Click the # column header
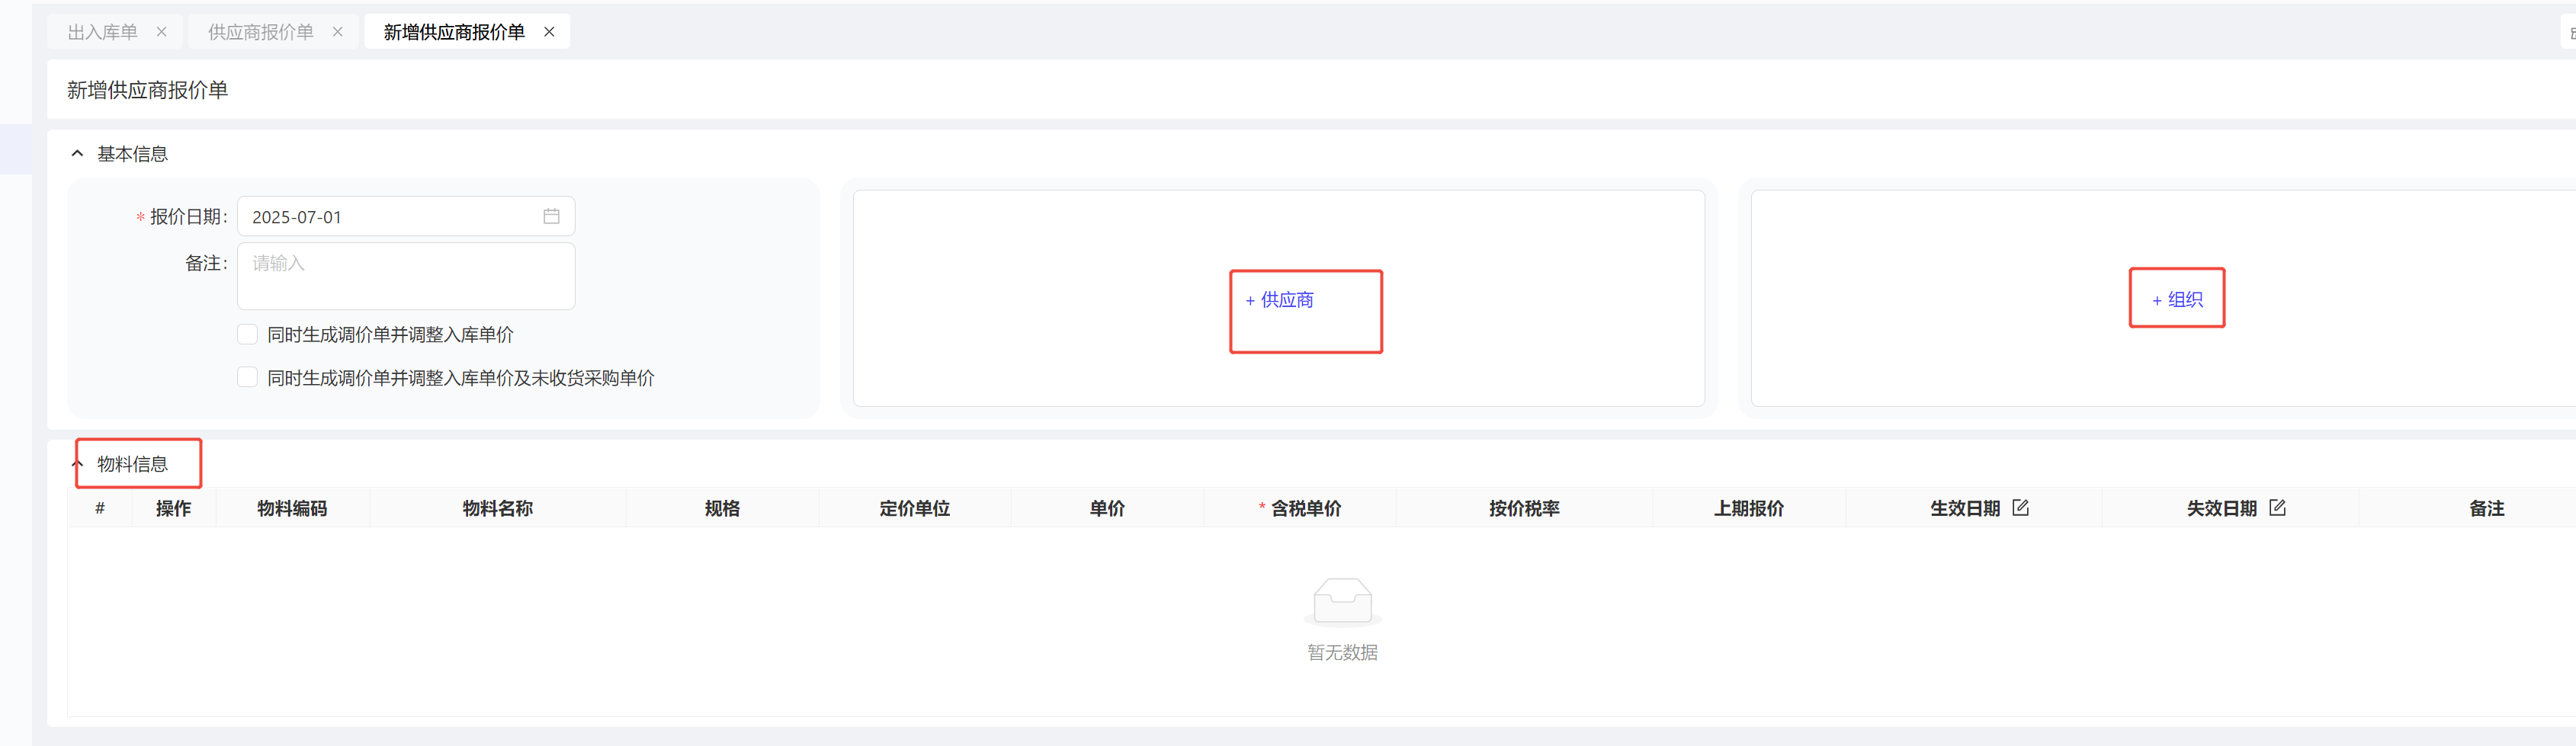Image resolution: width=2576 pixels, height=746 pixels. tap(100, 508)
